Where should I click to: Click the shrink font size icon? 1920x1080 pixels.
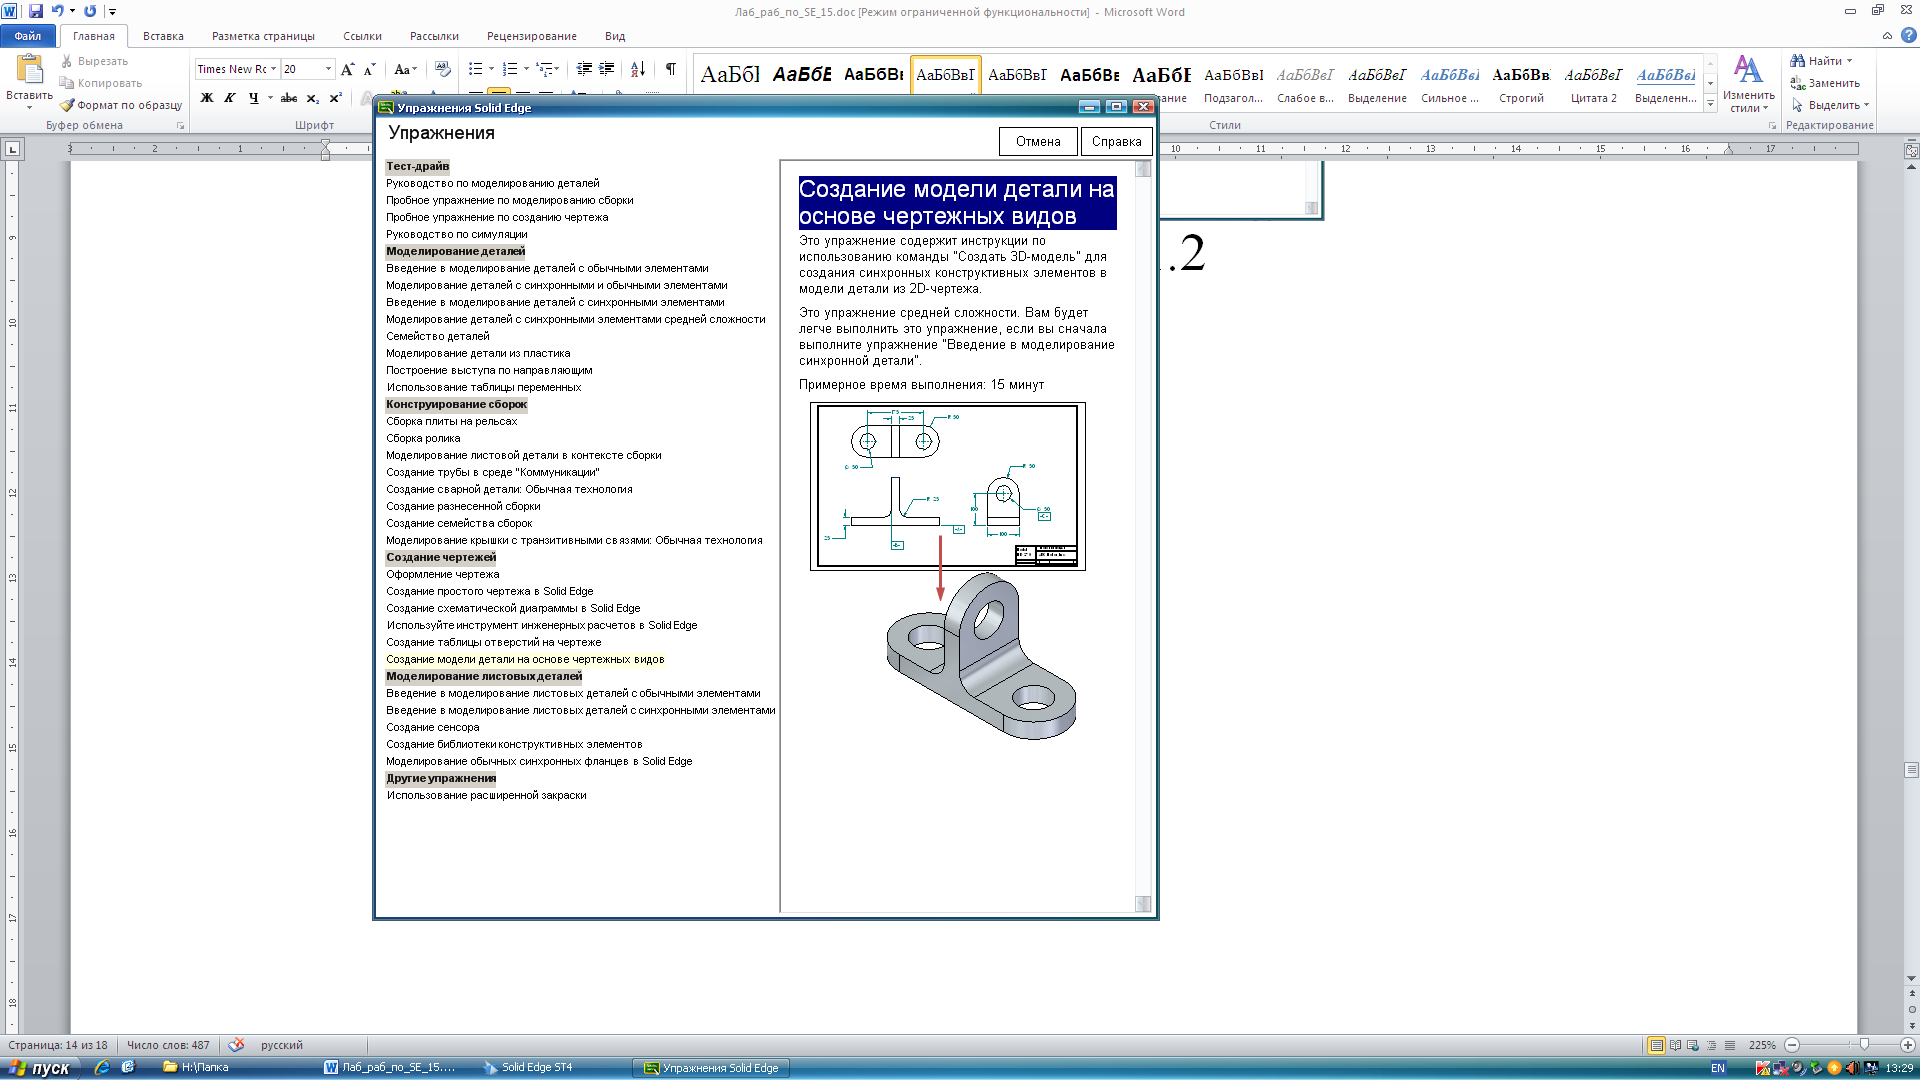369,69
